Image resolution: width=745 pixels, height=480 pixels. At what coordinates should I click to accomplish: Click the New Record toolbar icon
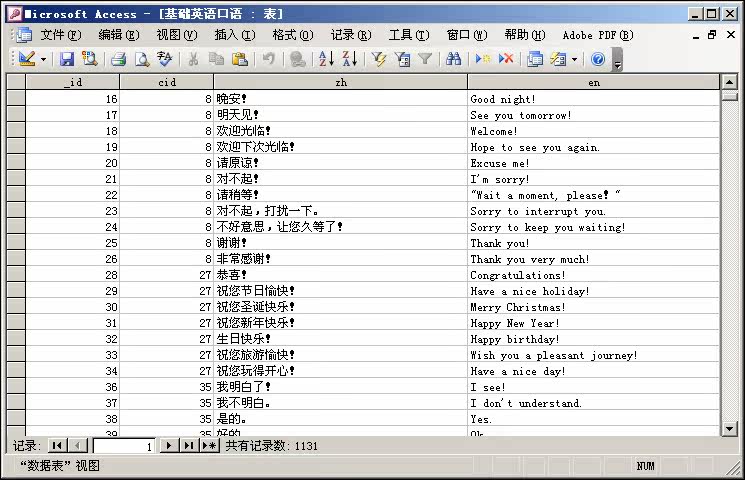click(x=483, y=59)
